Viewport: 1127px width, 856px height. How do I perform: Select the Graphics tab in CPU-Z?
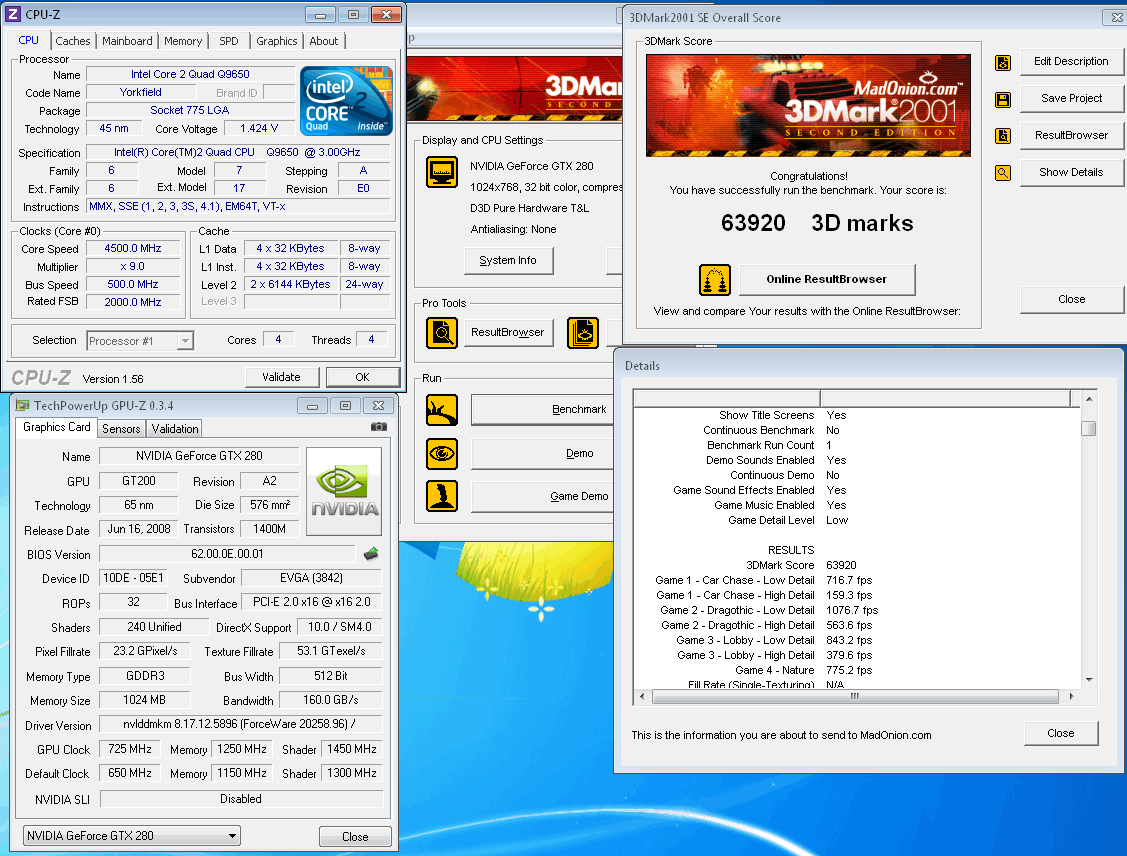point(276,41)
